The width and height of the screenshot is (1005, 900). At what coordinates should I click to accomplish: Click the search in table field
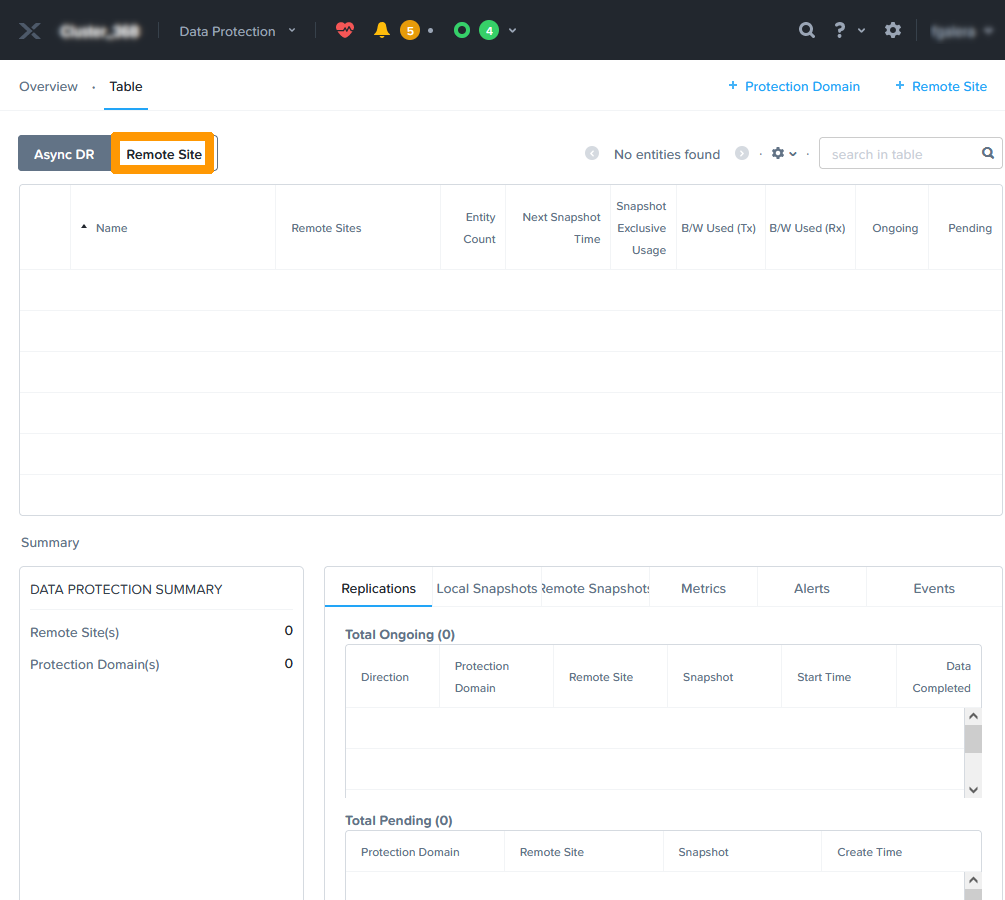pyautogui.click(x=900, y=154)
